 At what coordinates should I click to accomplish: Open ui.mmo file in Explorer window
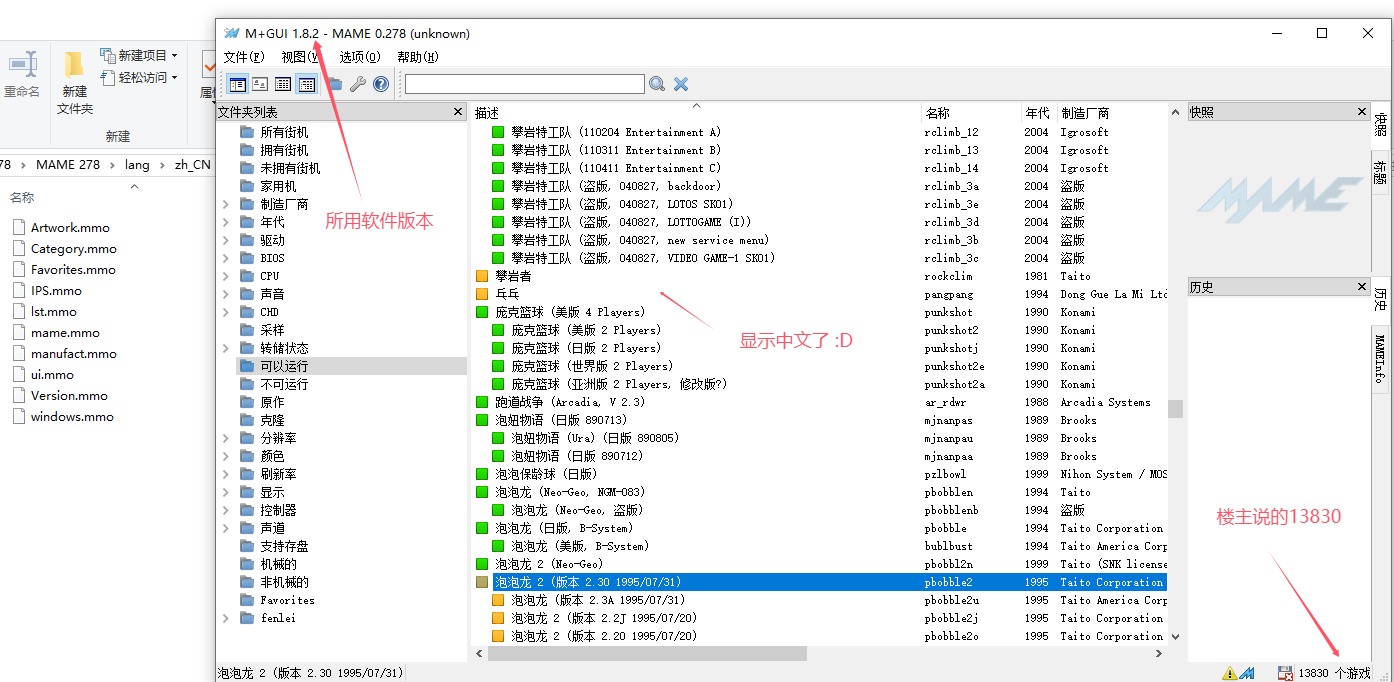click(x=52, y=375)
